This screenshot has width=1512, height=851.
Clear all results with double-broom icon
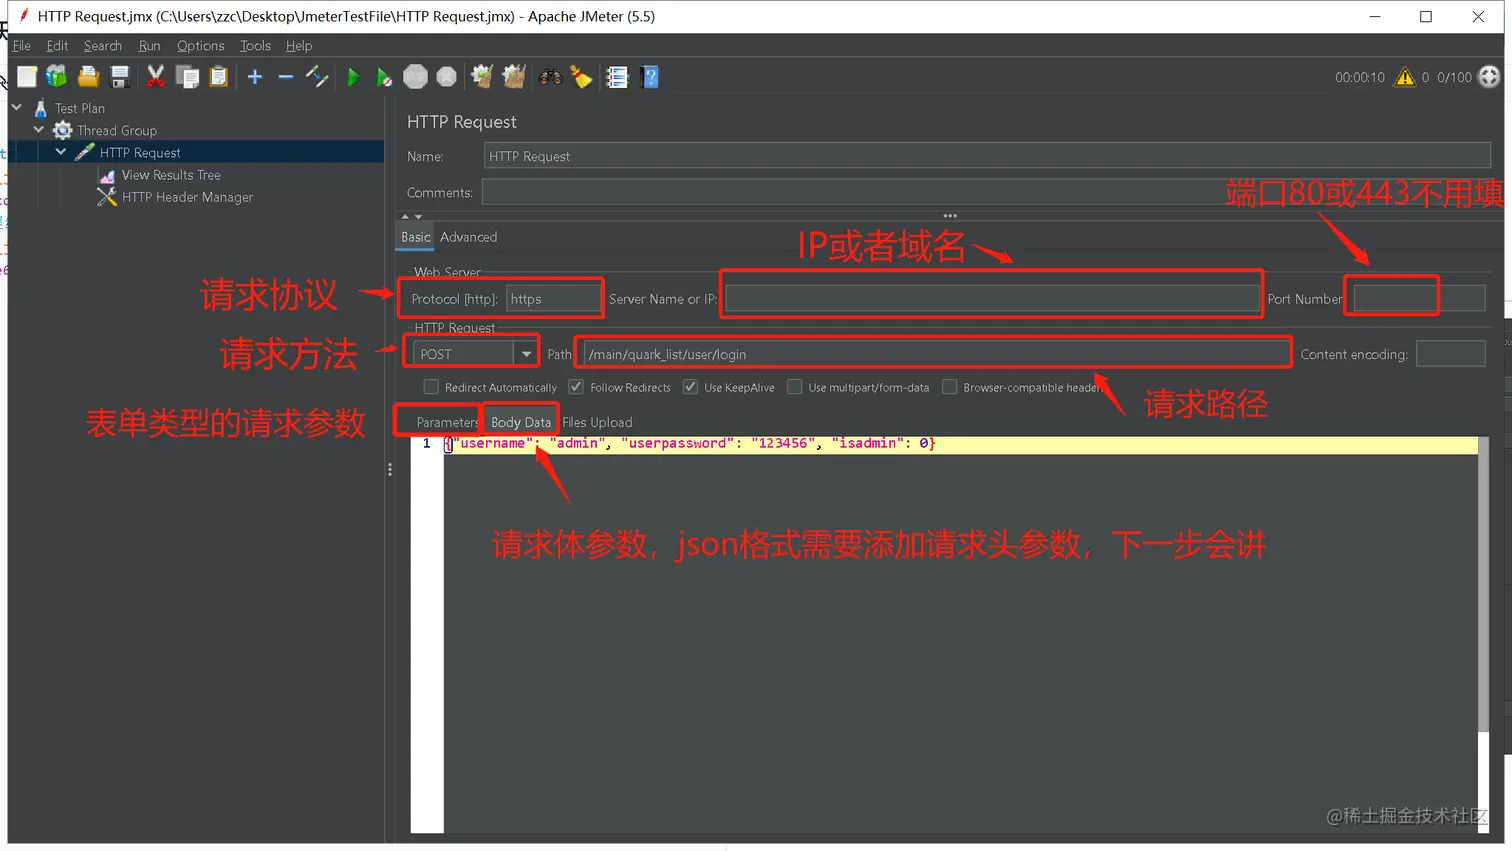click(514, 77)
